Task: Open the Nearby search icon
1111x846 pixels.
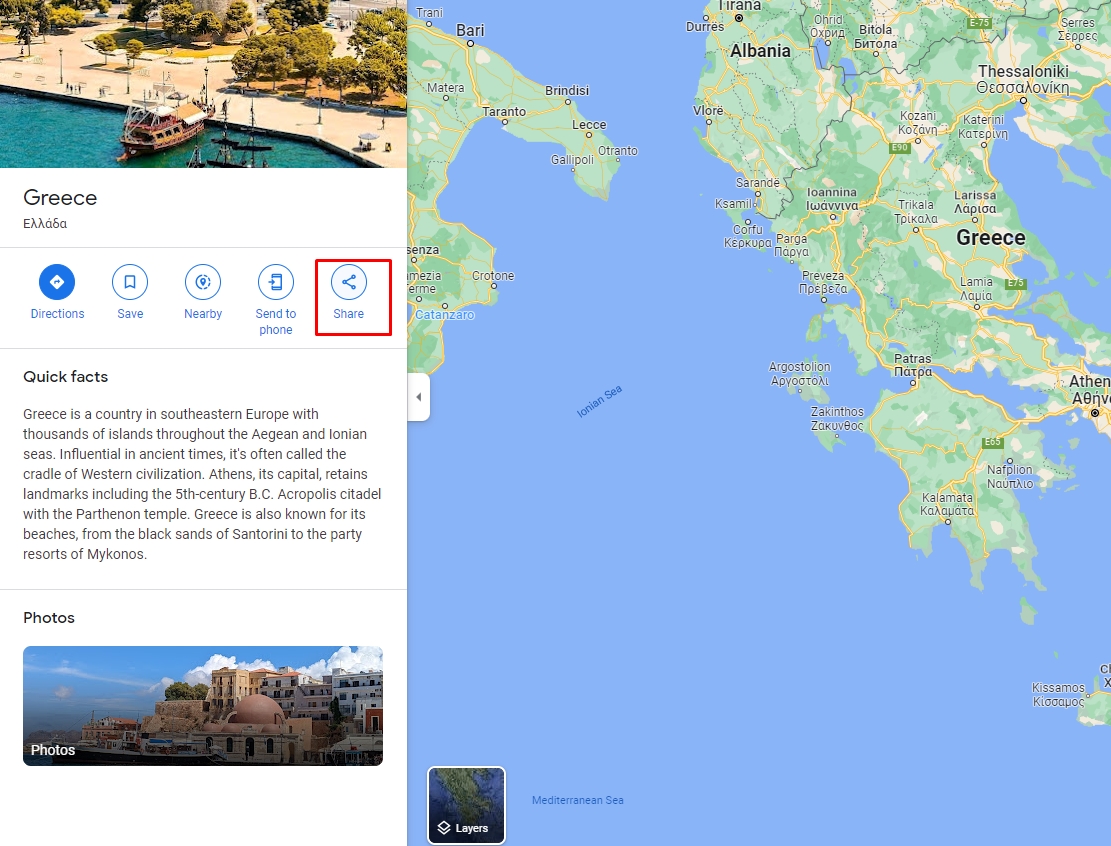Action: click(203, 282)
